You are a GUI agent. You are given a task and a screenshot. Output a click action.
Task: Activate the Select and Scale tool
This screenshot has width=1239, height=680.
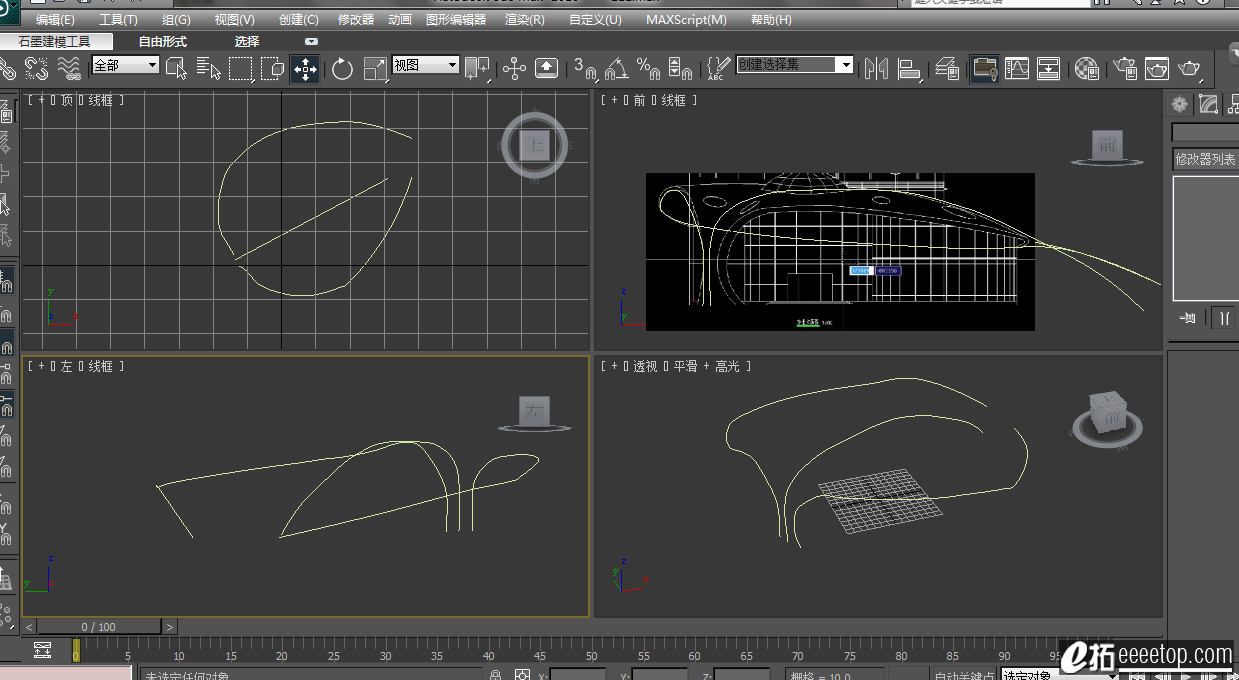pyautogui.click(x=375, y=68)
